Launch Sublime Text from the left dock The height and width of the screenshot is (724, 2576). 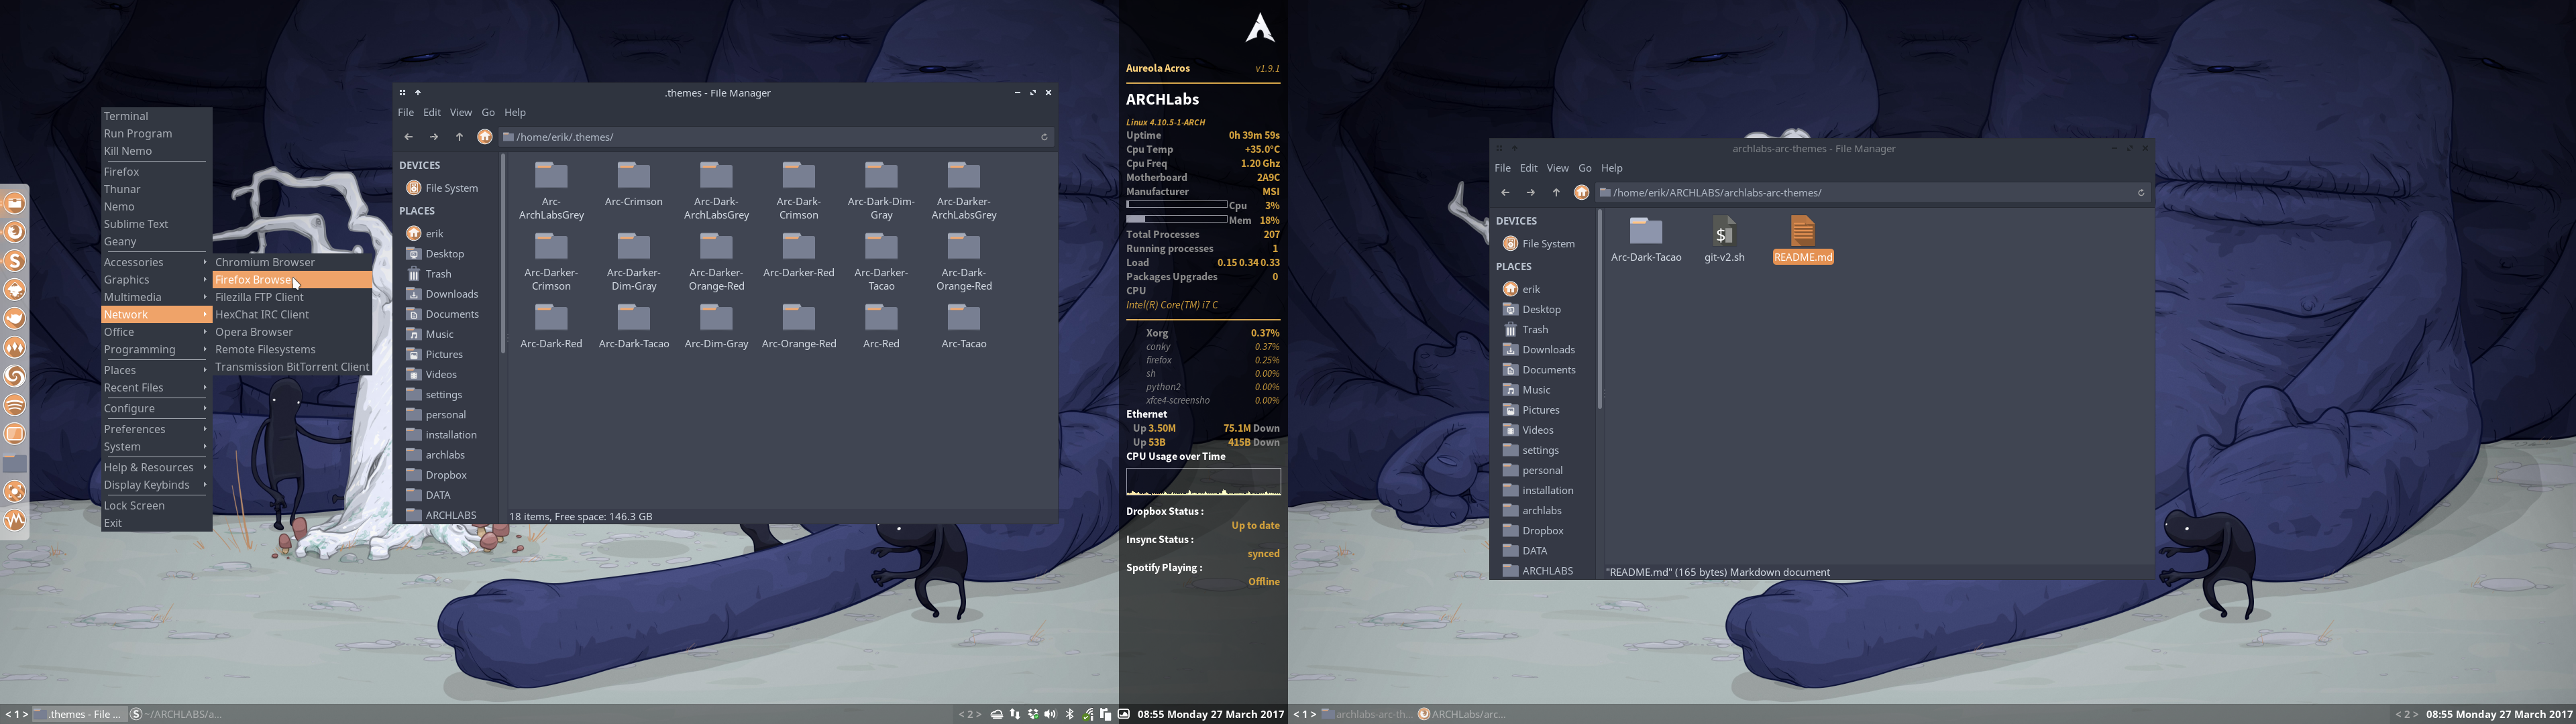[15, 261]
